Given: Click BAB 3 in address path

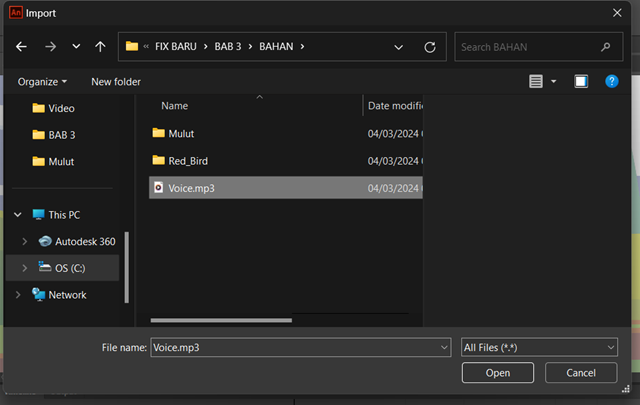Looking at the screenshot, I should 228,47.
